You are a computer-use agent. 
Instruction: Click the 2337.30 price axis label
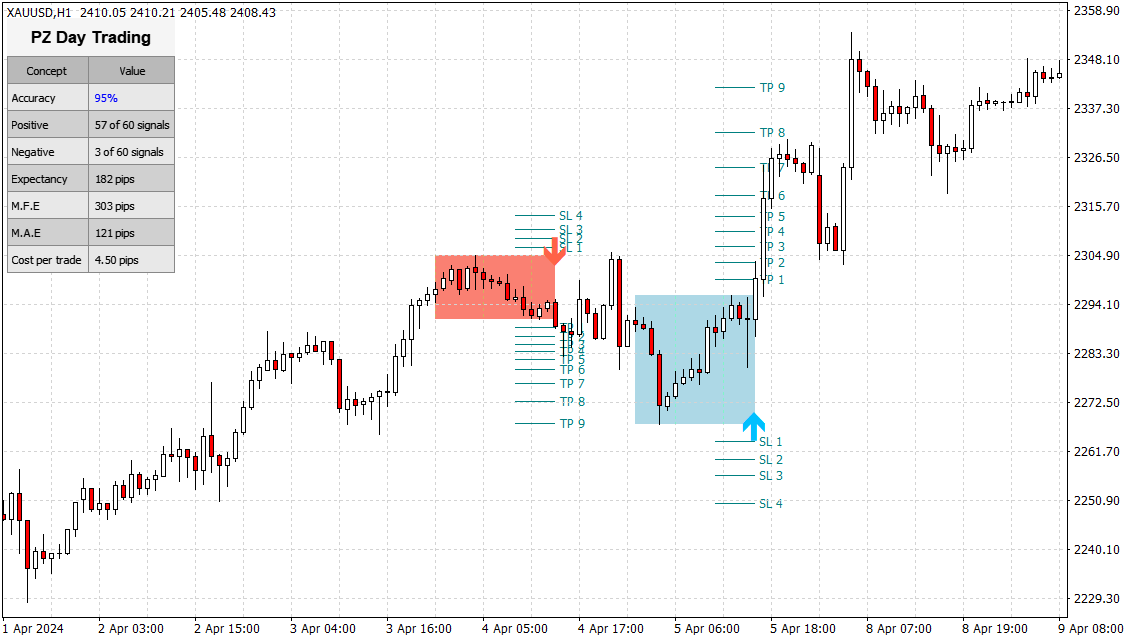(x=1097, y=108)
